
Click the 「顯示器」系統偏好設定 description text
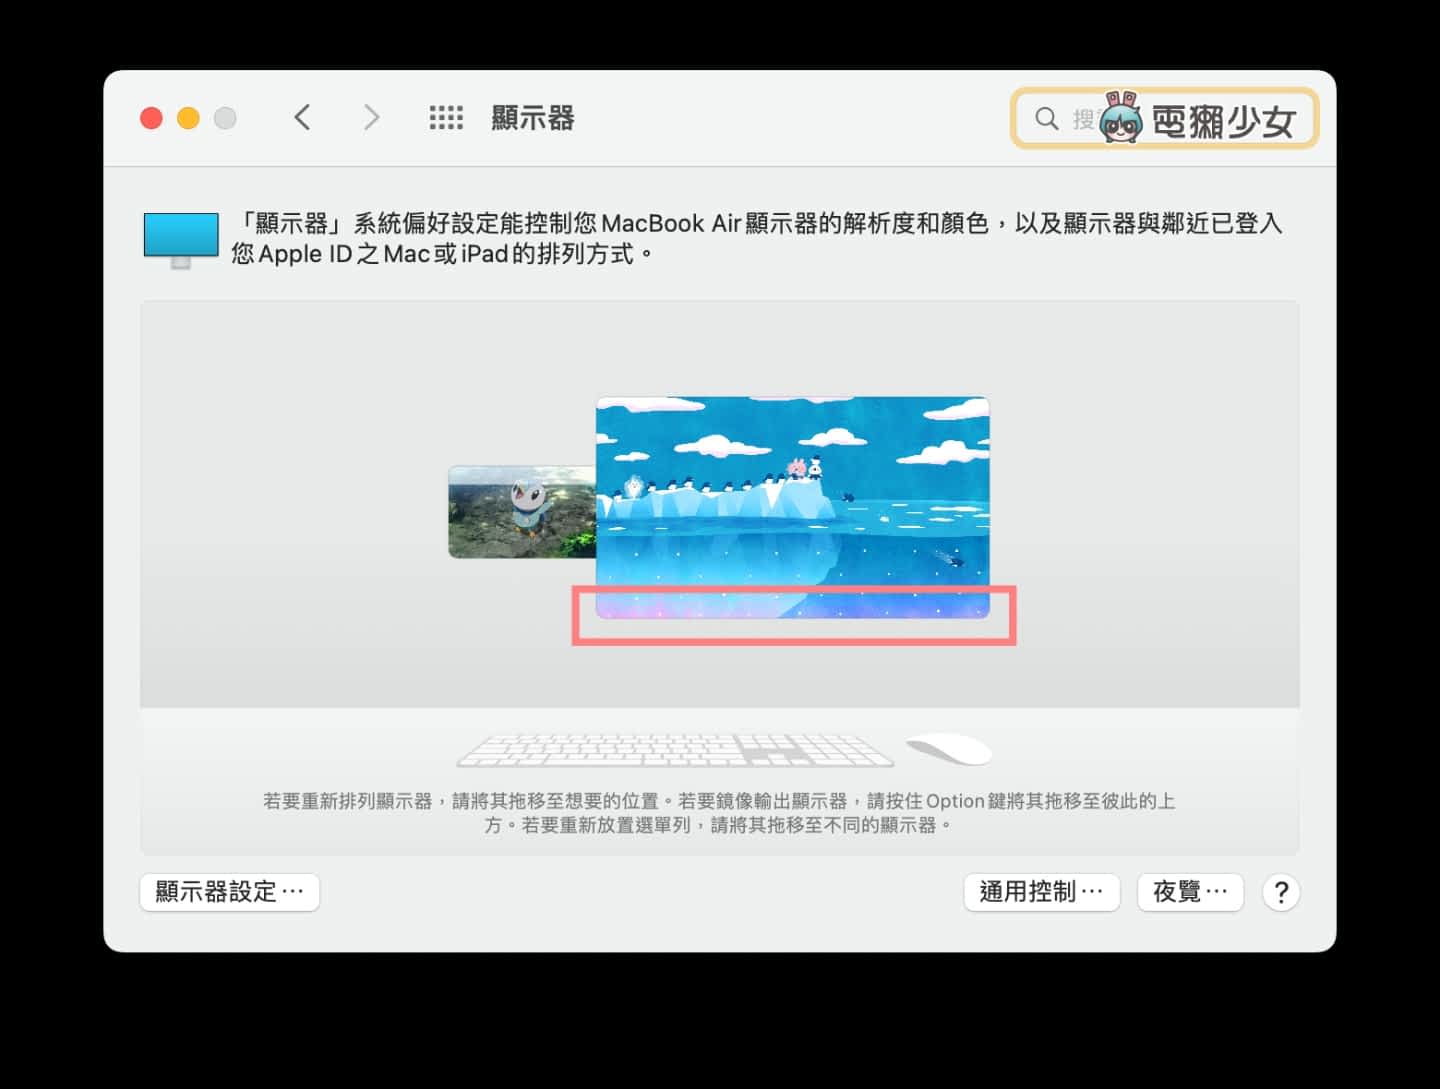(757, 238)
